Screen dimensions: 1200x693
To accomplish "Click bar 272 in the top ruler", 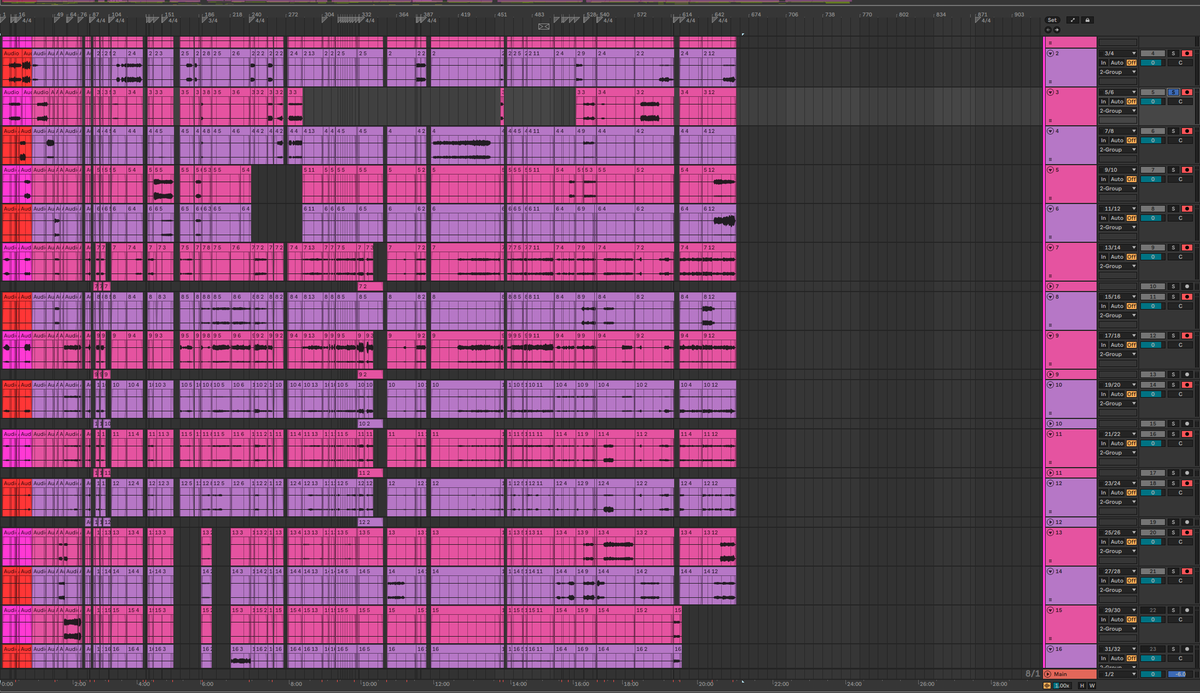I will [292, 15].
